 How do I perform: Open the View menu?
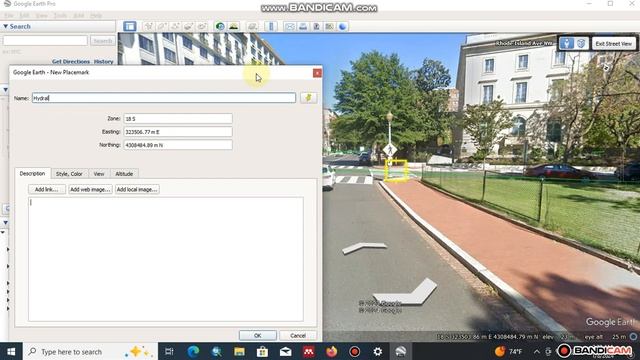click(x=42, y=16)
